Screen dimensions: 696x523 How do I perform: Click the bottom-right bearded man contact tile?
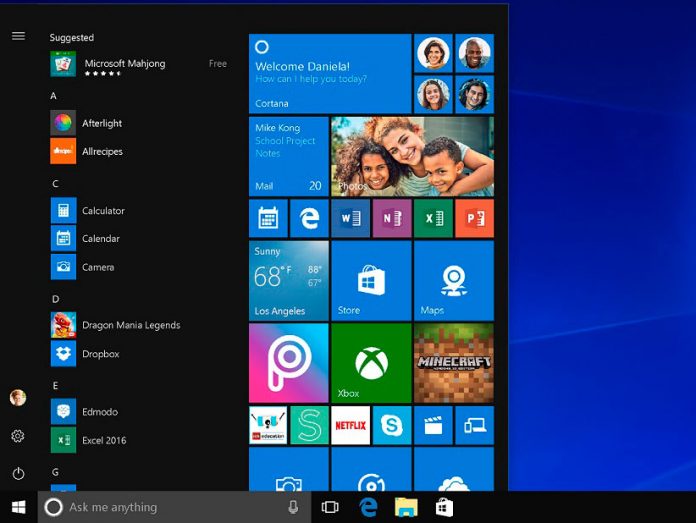[x=475, y=95]
